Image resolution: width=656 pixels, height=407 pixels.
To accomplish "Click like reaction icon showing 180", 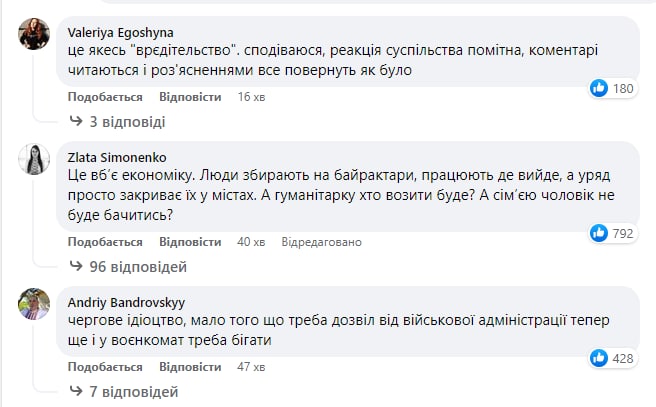I will tap(599, 89).
